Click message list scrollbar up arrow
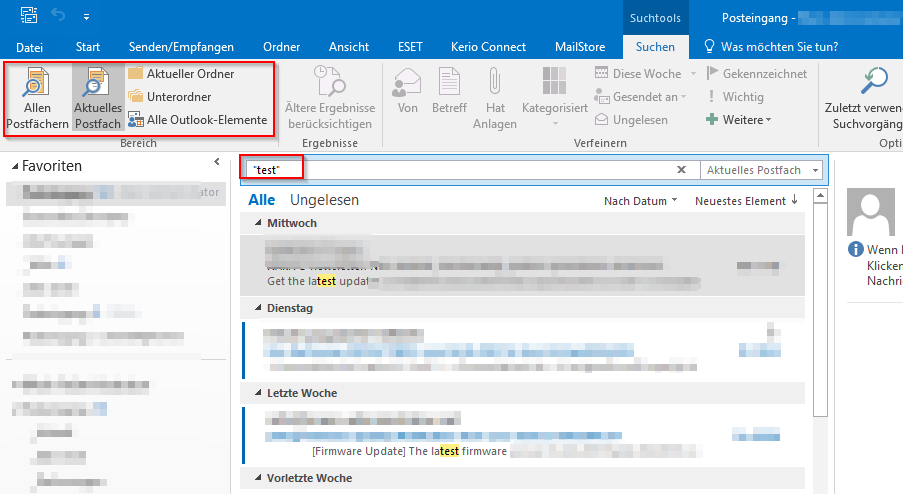 coord(820,195)
